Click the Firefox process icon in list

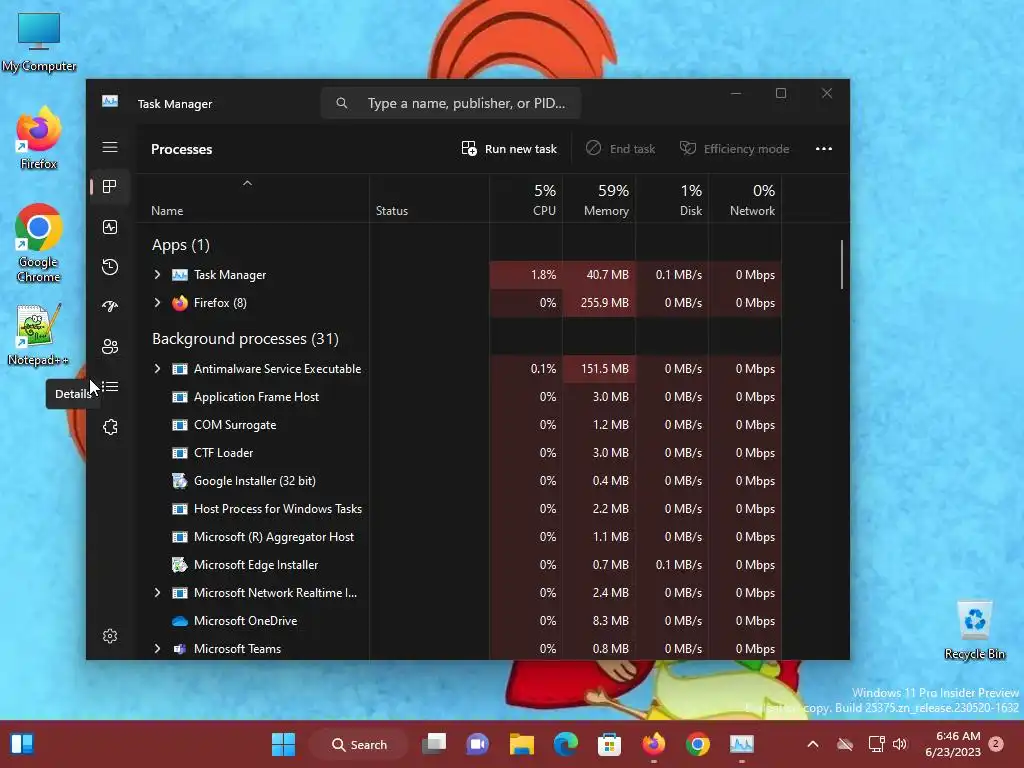coord(180,302)
